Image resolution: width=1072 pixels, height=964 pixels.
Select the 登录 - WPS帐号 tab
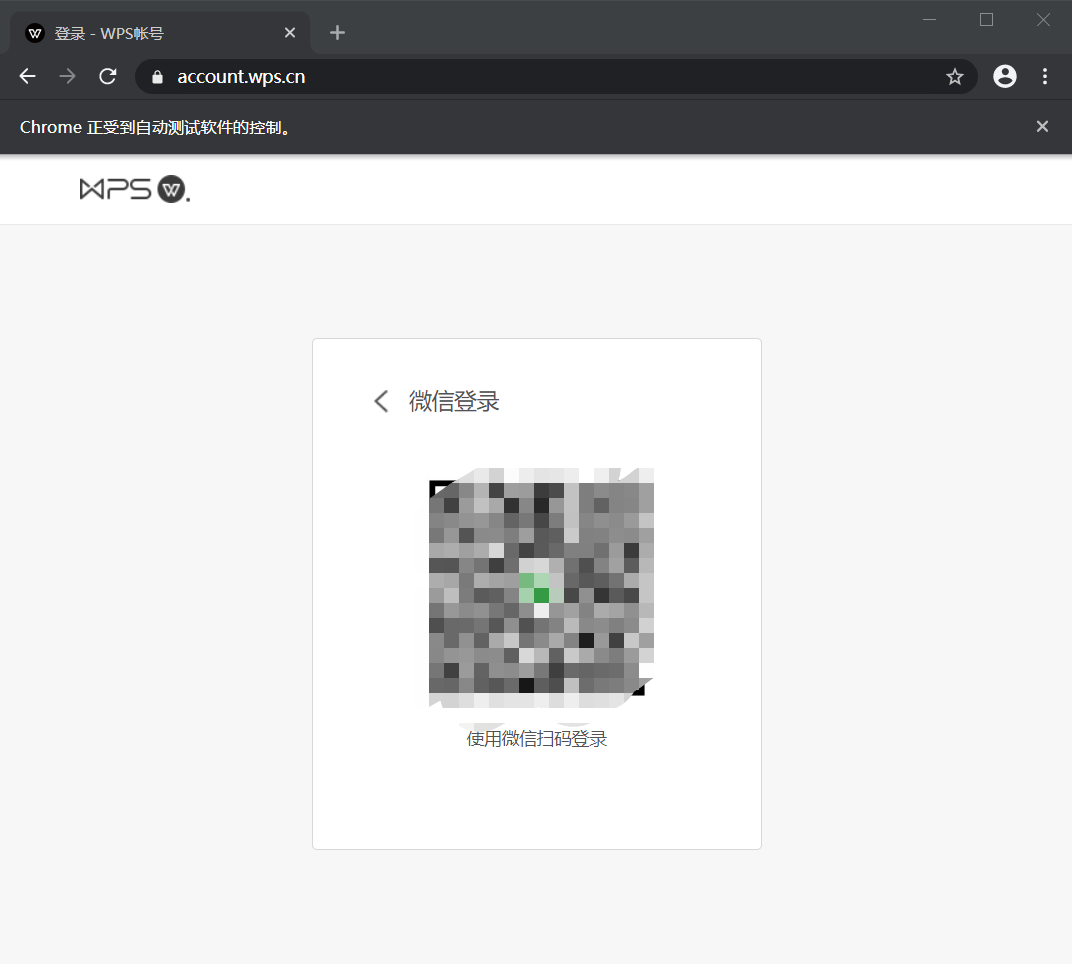[x=150, y=32]
